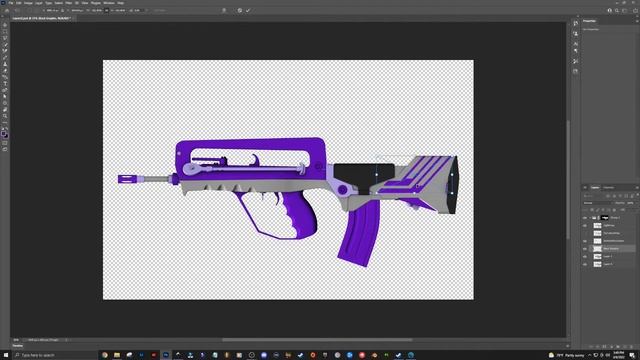The image size is (640, 360).
Task: Open Chrome from the taskbar
Action: pyautogui.click(x=105, y=355)
